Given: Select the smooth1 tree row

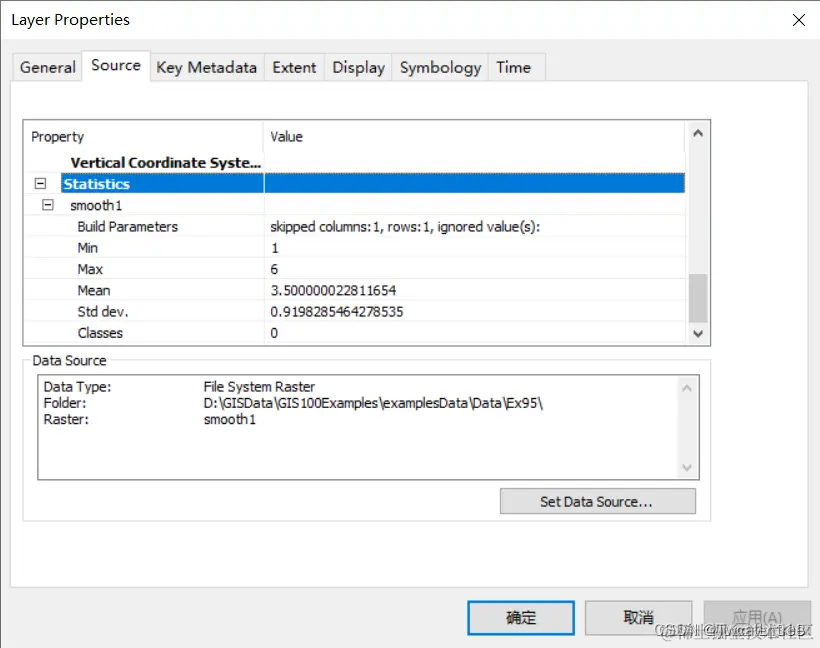Looking at the screenshot, I should tap(96, 205).
